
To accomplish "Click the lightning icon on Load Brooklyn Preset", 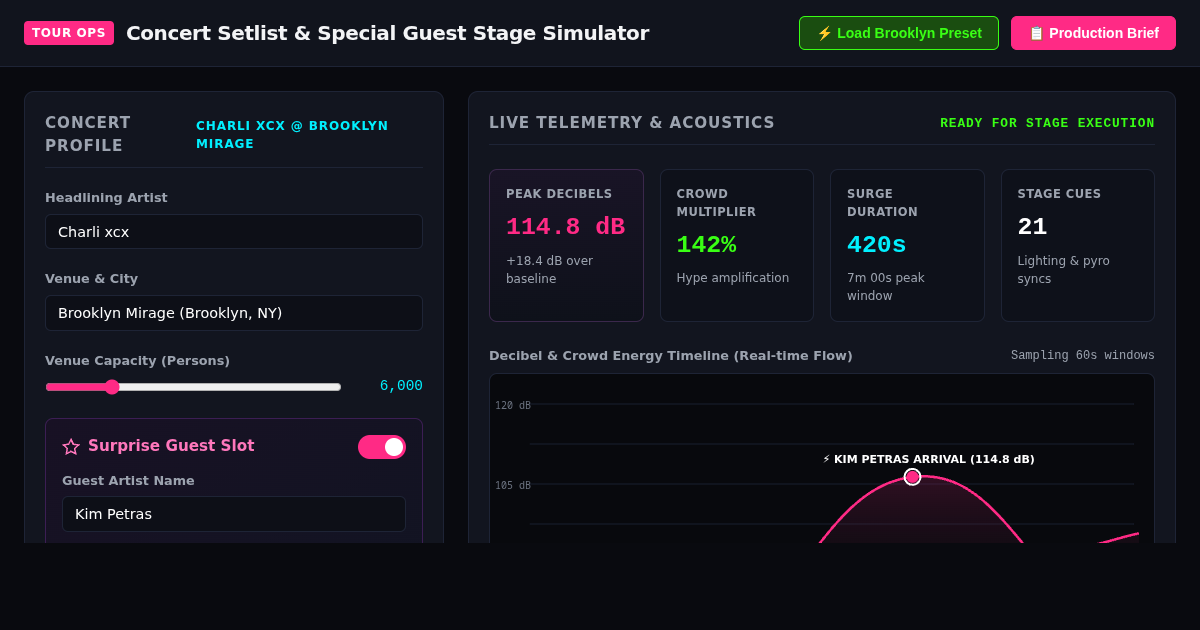I will click(x=824, y=33).
